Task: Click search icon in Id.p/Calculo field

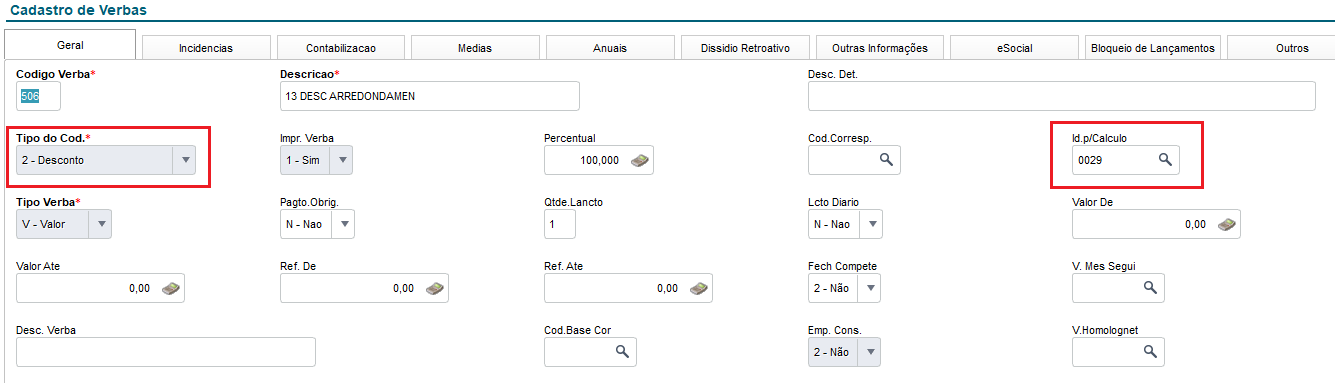Action: (x=1165, y=160)
